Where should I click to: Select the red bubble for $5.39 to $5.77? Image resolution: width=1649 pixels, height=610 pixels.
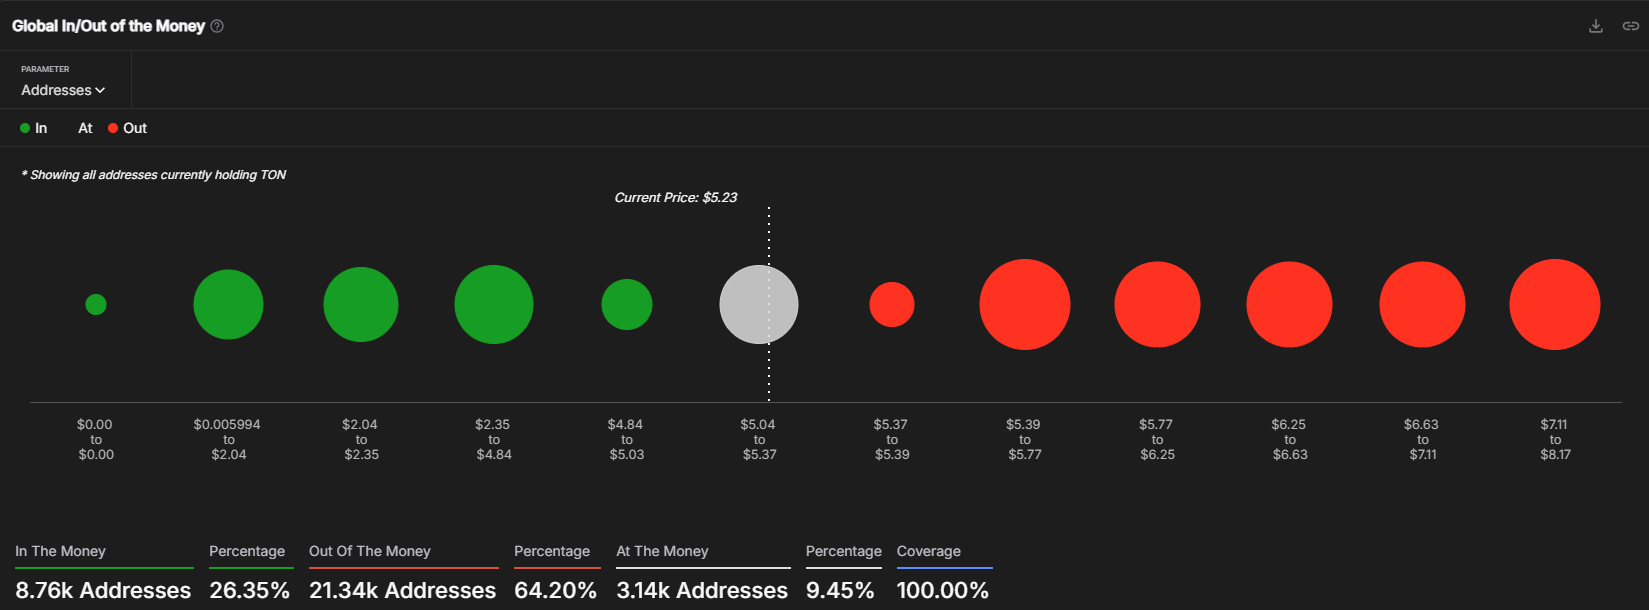pos(1025,304)
